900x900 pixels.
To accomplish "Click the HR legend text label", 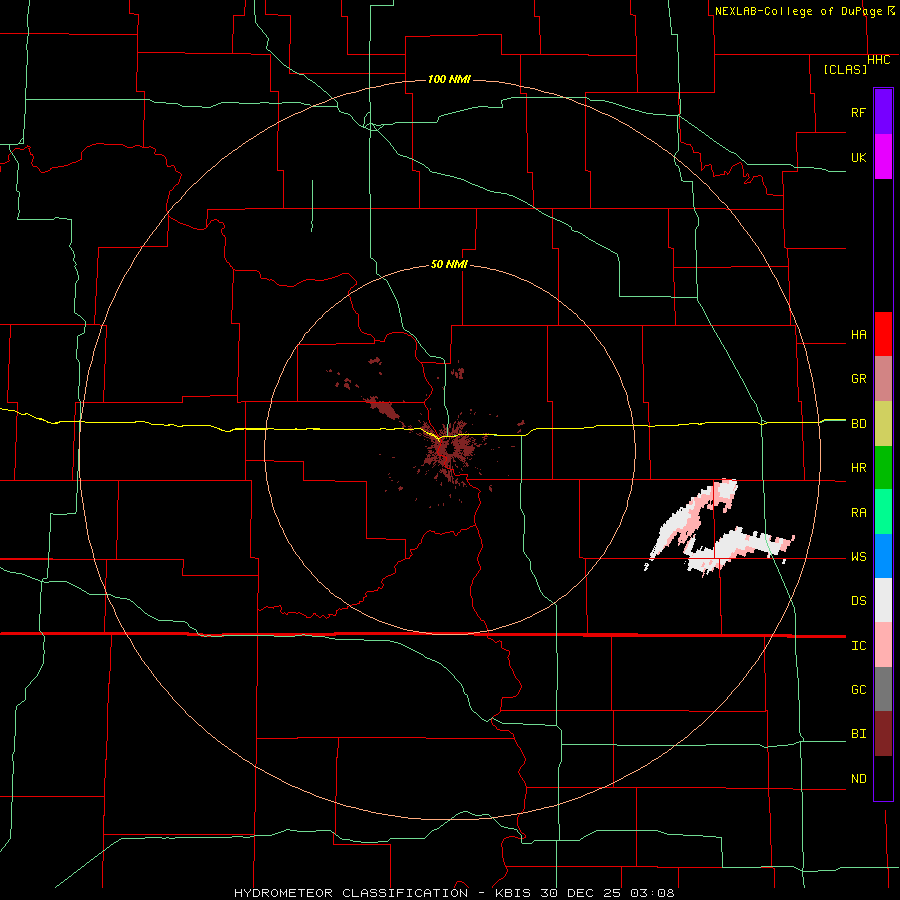I will [x=858, y=468].
